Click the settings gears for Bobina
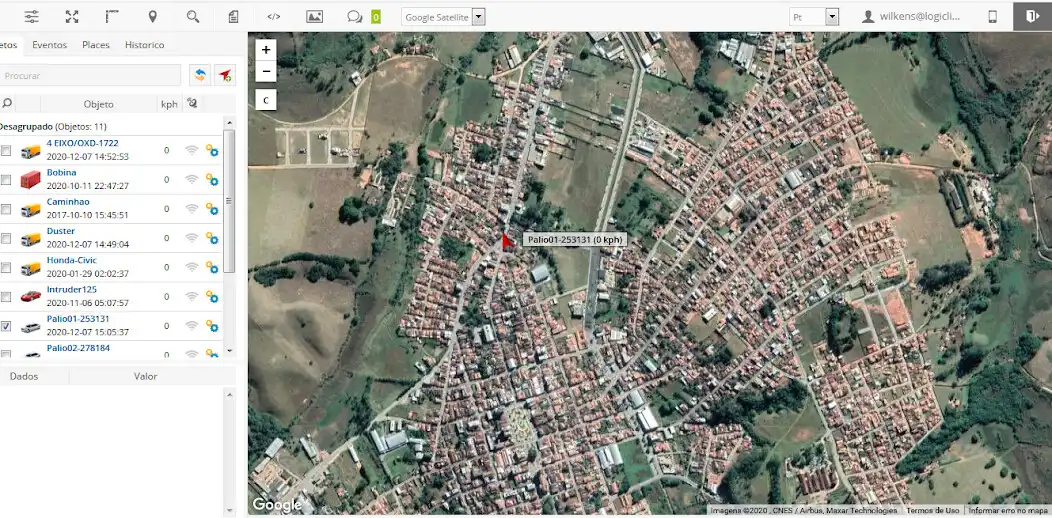Screen dimensions: 1052x518 tap(212, 180)
